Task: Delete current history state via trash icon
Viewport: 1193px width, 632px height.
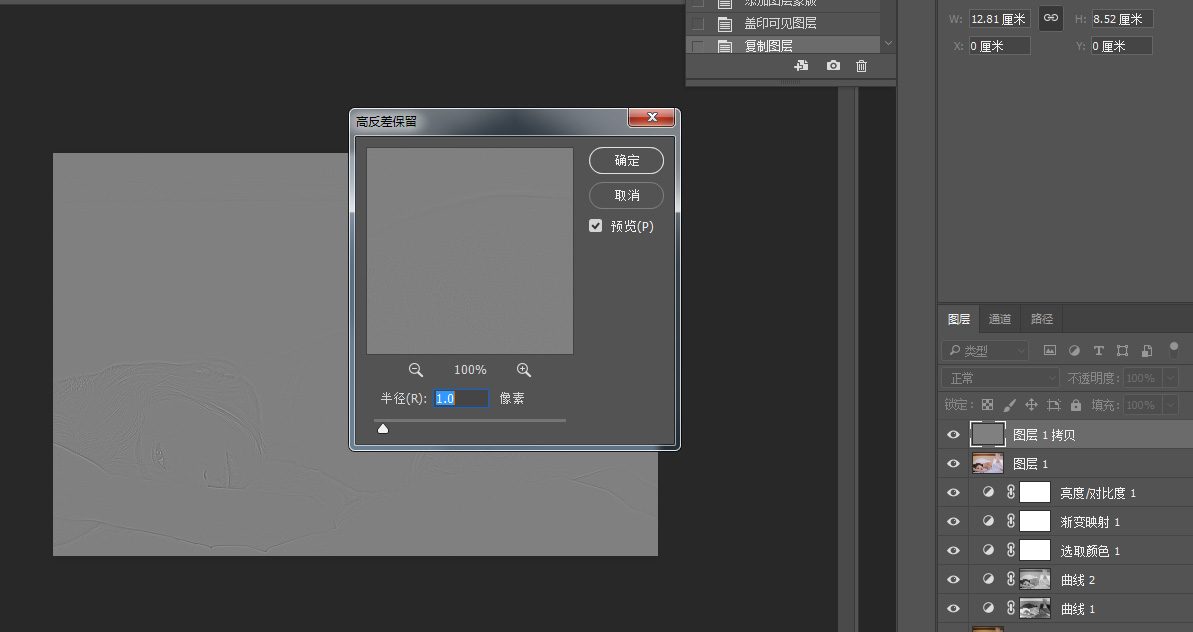Action: pos(861,66)
